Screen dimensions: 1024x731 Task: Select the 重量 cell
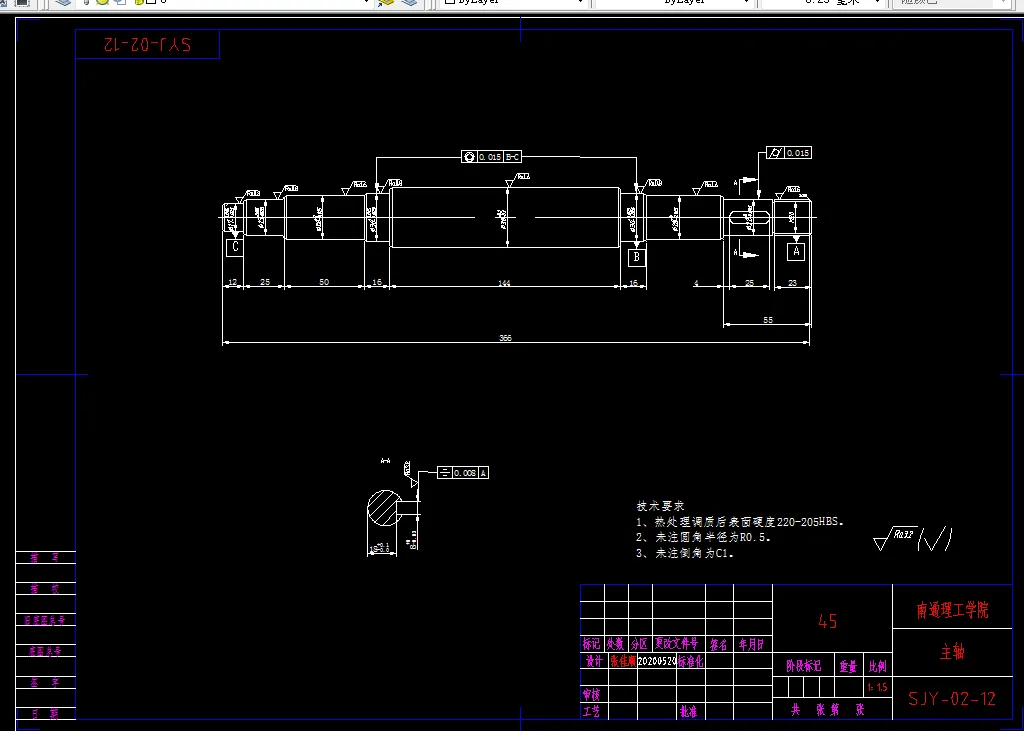(x=848, y=666)
